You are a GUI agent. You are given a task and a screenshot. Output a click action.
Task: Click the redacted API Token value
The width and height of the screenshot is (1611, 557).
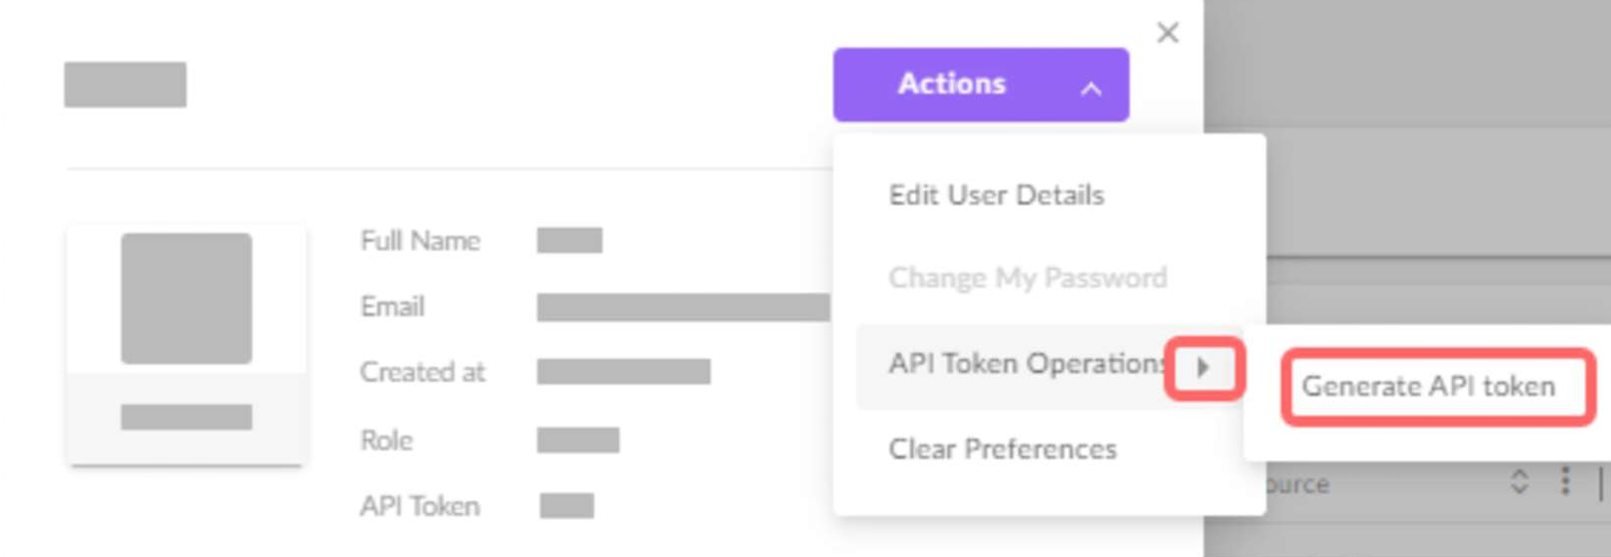pos(567,506)
